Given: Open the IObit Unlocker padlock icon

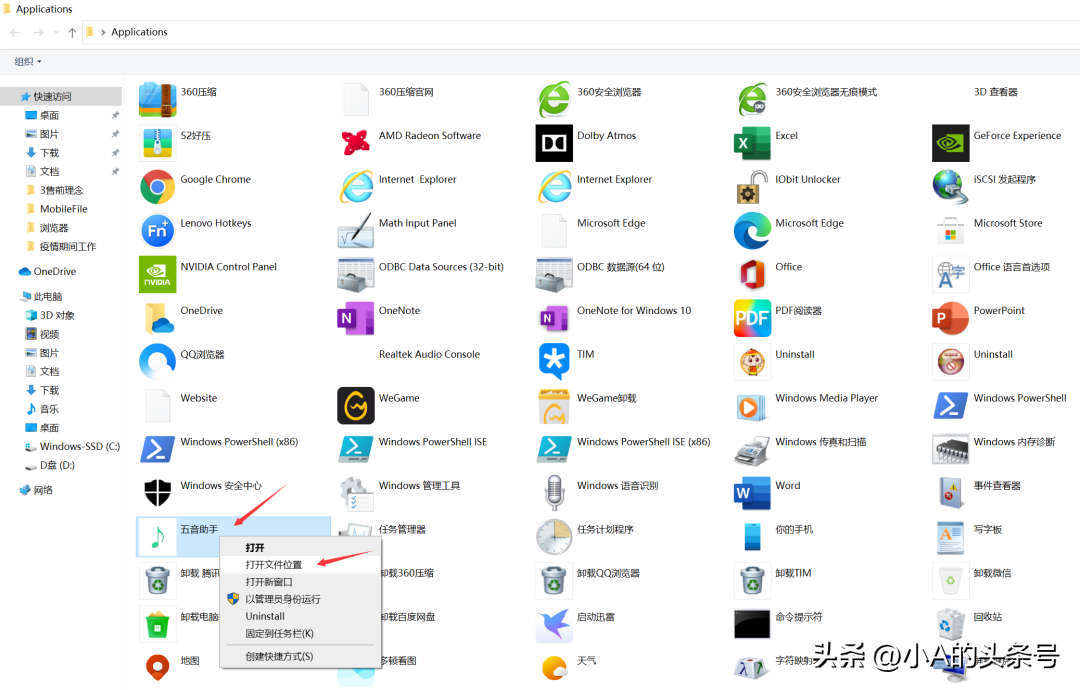Looking at the screenshot, I should [752, 187].
